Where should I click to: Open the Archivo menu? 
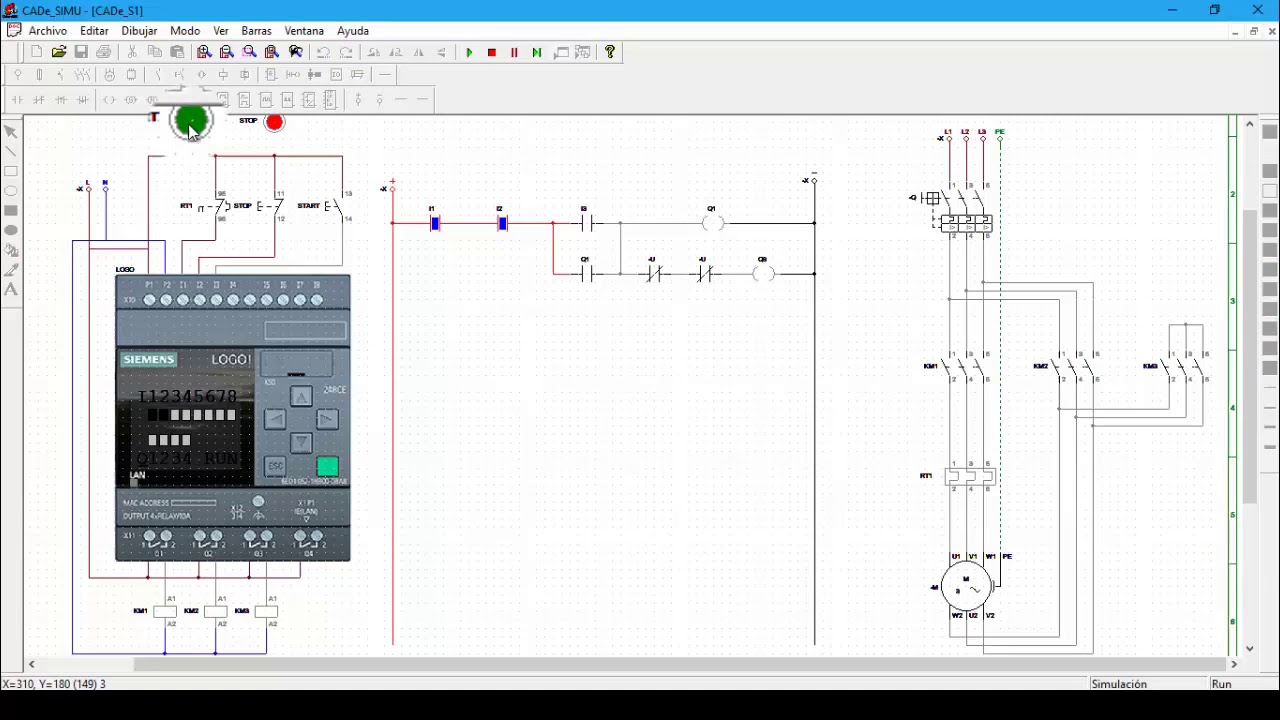point(48,31)
